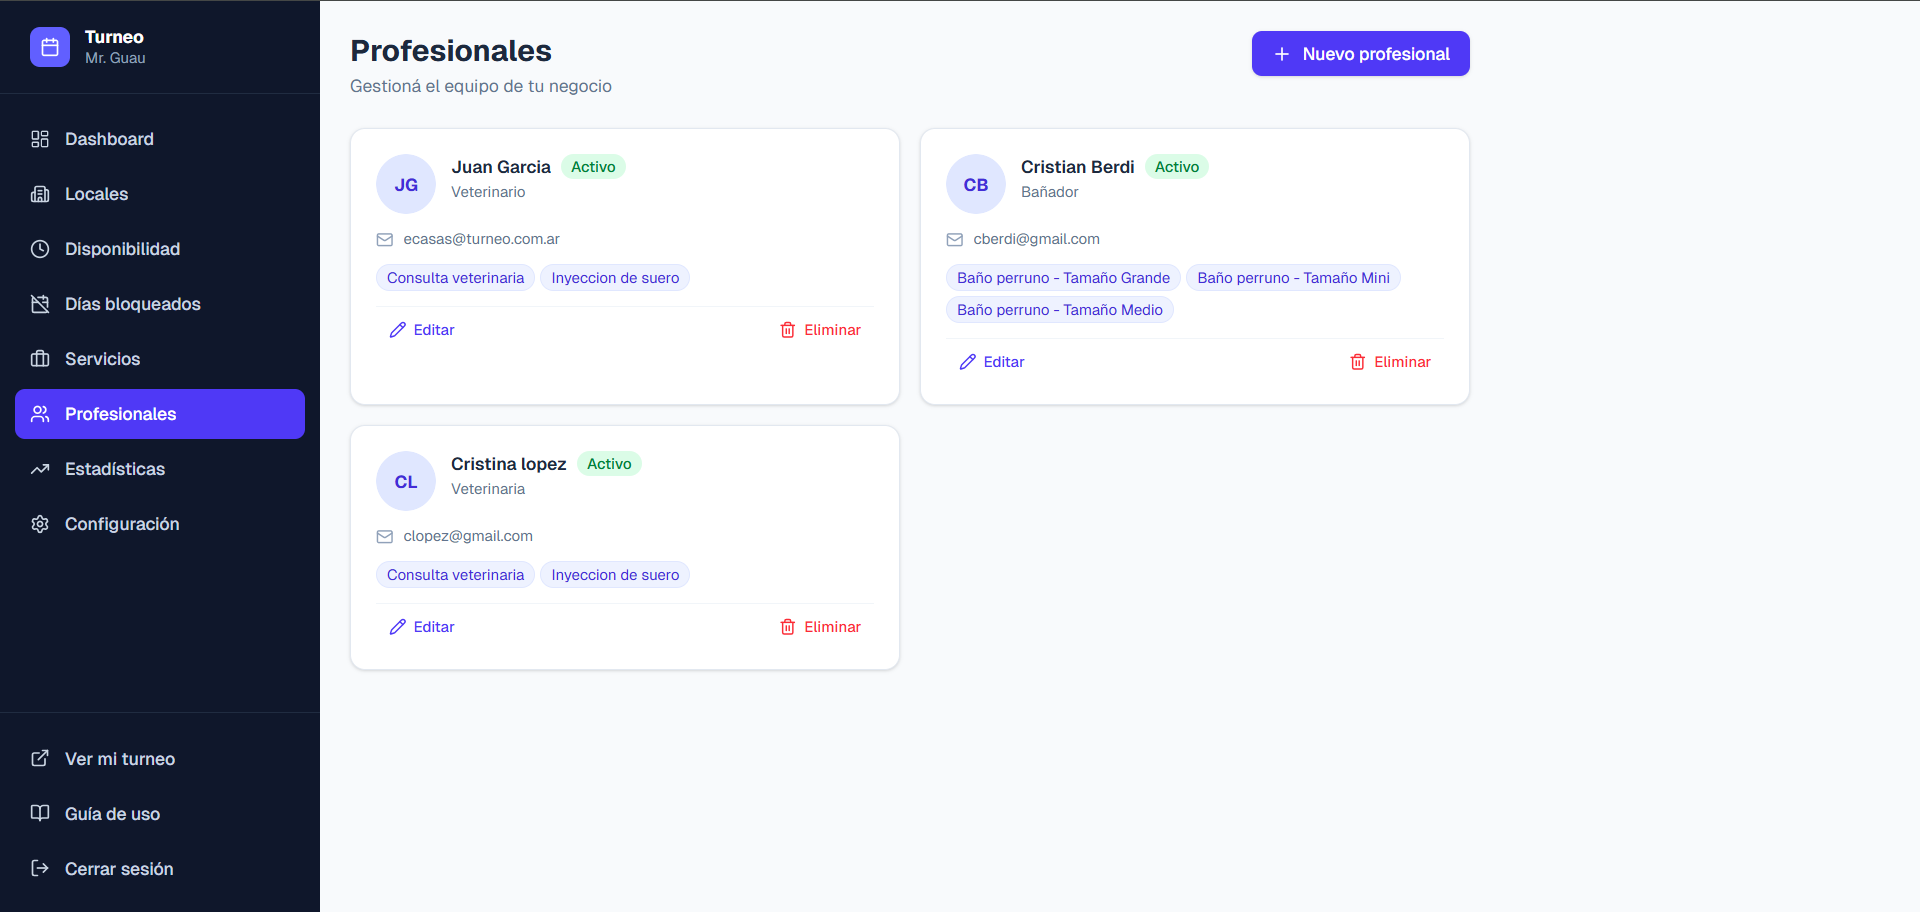This screenshot has height=912, width=1920.
Task: Click the Baño perruno - Tamaño Medio tag
Action: pyautogui.click(x=1060, y=310)
